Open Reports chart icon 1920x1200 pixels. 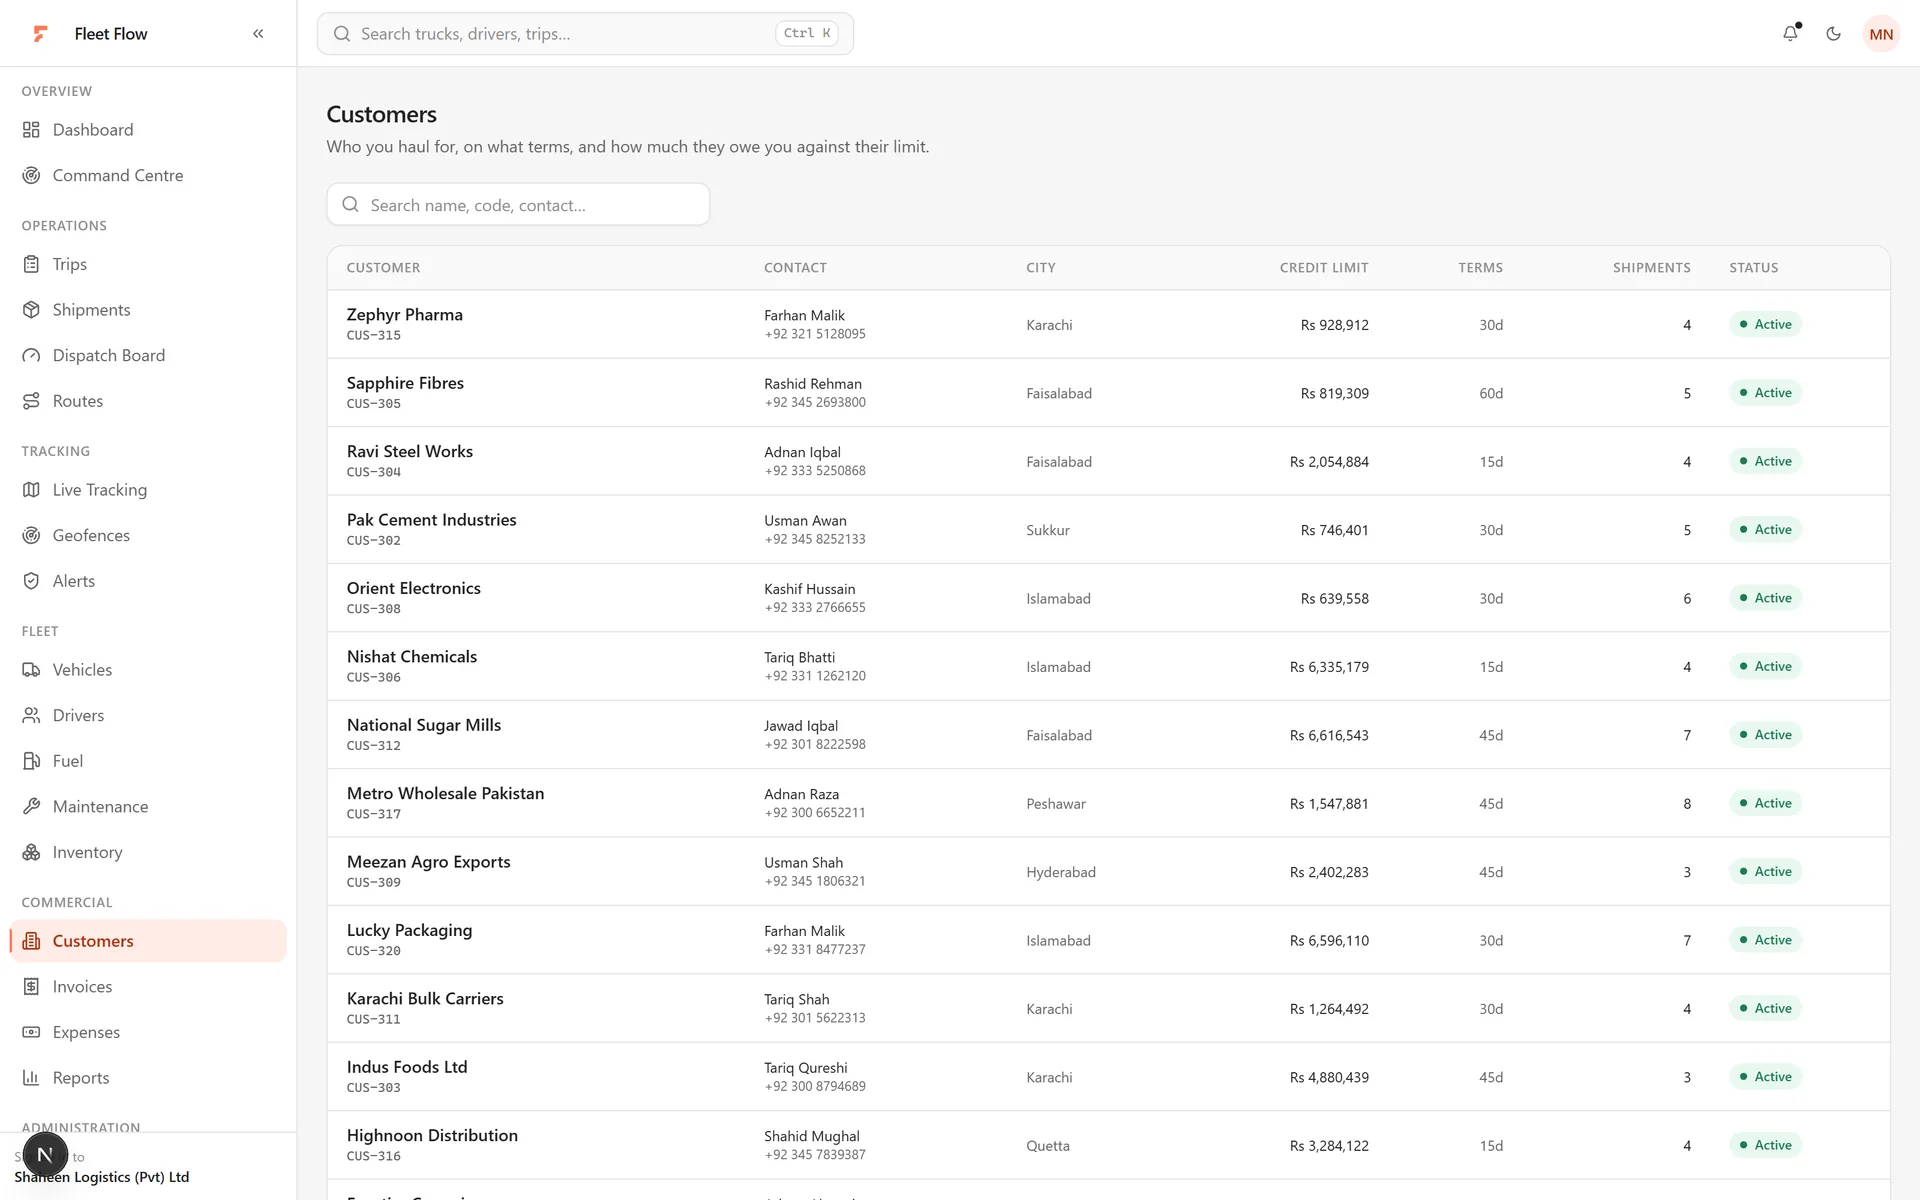(x=32, y=1078)
